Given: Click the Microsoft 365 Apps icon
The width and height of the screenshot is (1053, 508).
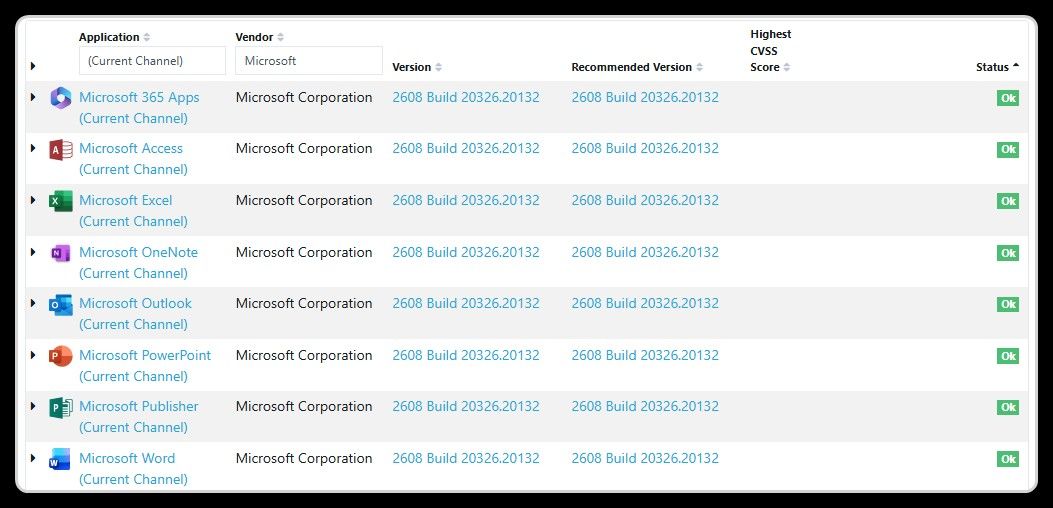Looking at the screenshot, I should pyautogui.click(x=60, y=98).
